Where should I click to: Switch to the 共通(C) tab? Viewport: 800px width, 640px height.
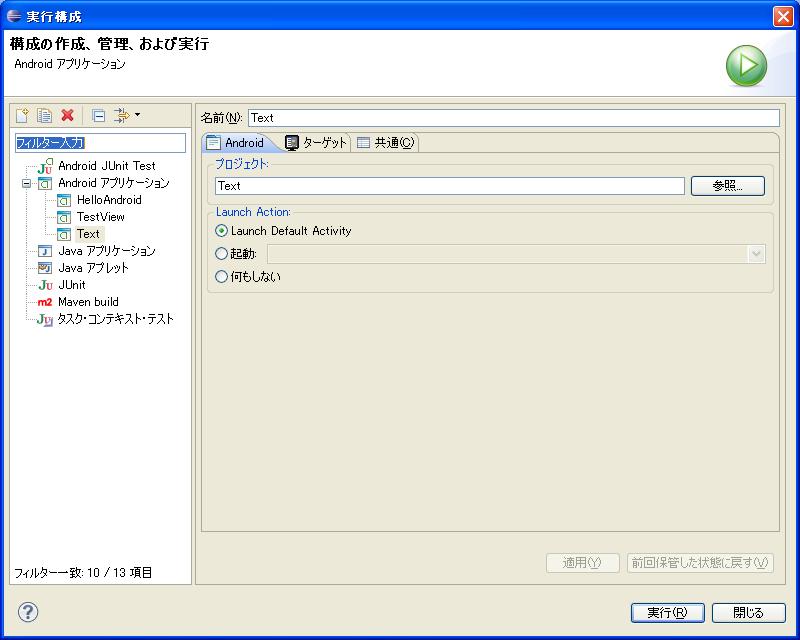tap(386, 143)
